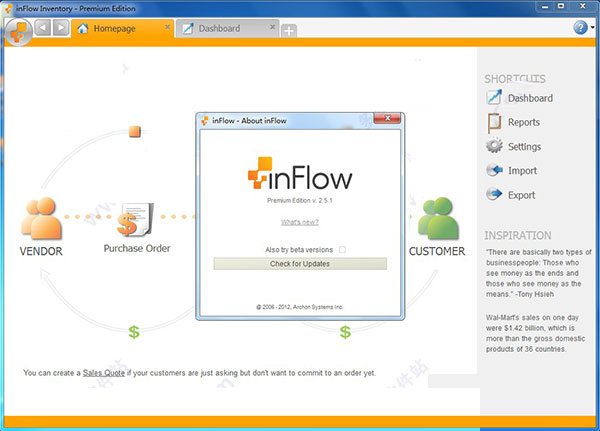
Task: Open Dashboard from the Shortcuts panel
Action: click(x=530, y=98)
